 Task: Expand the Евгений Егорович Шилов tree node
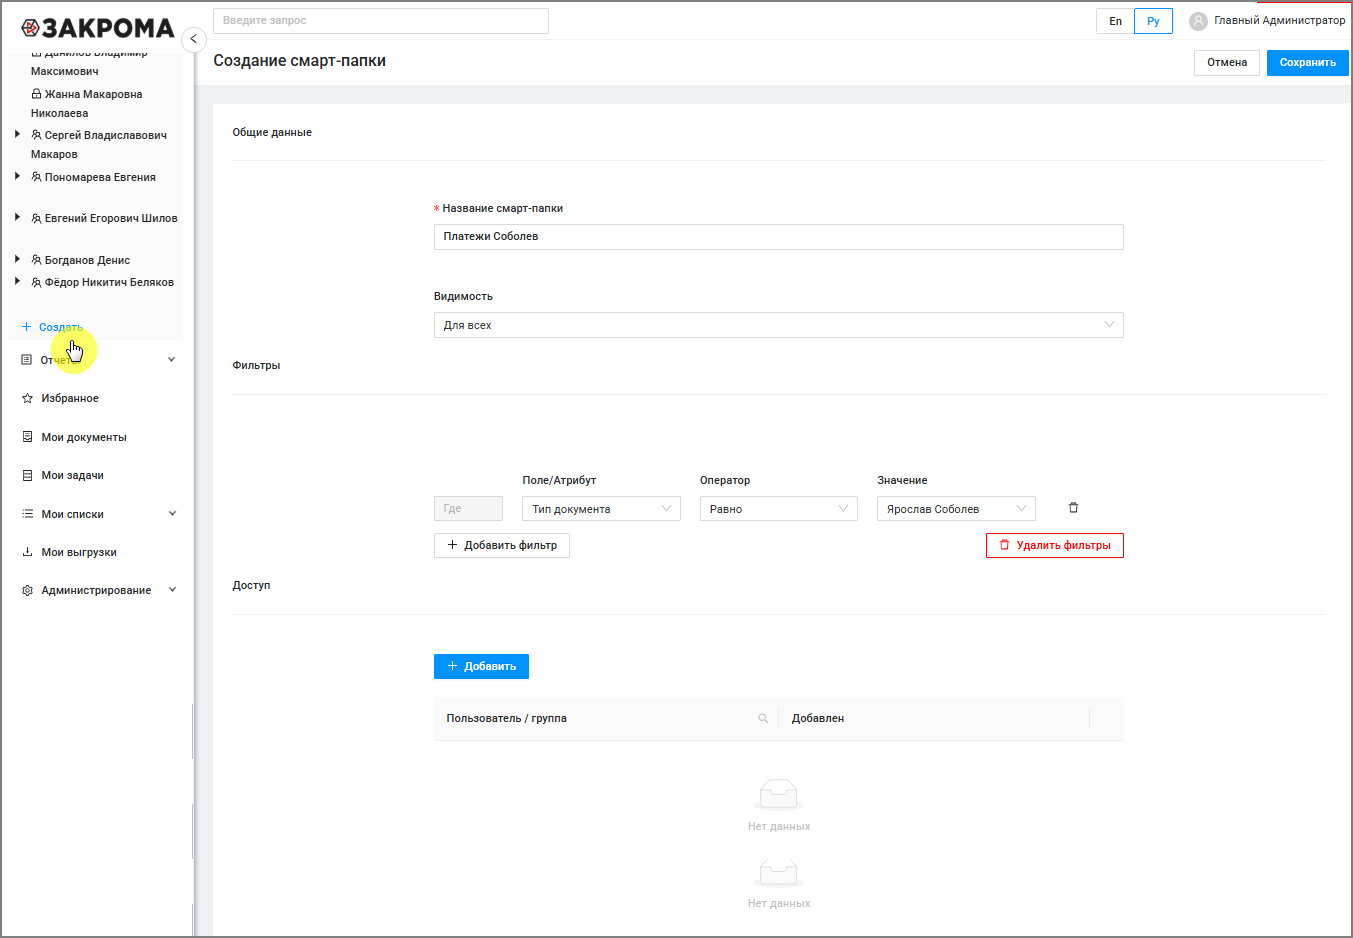17,217
